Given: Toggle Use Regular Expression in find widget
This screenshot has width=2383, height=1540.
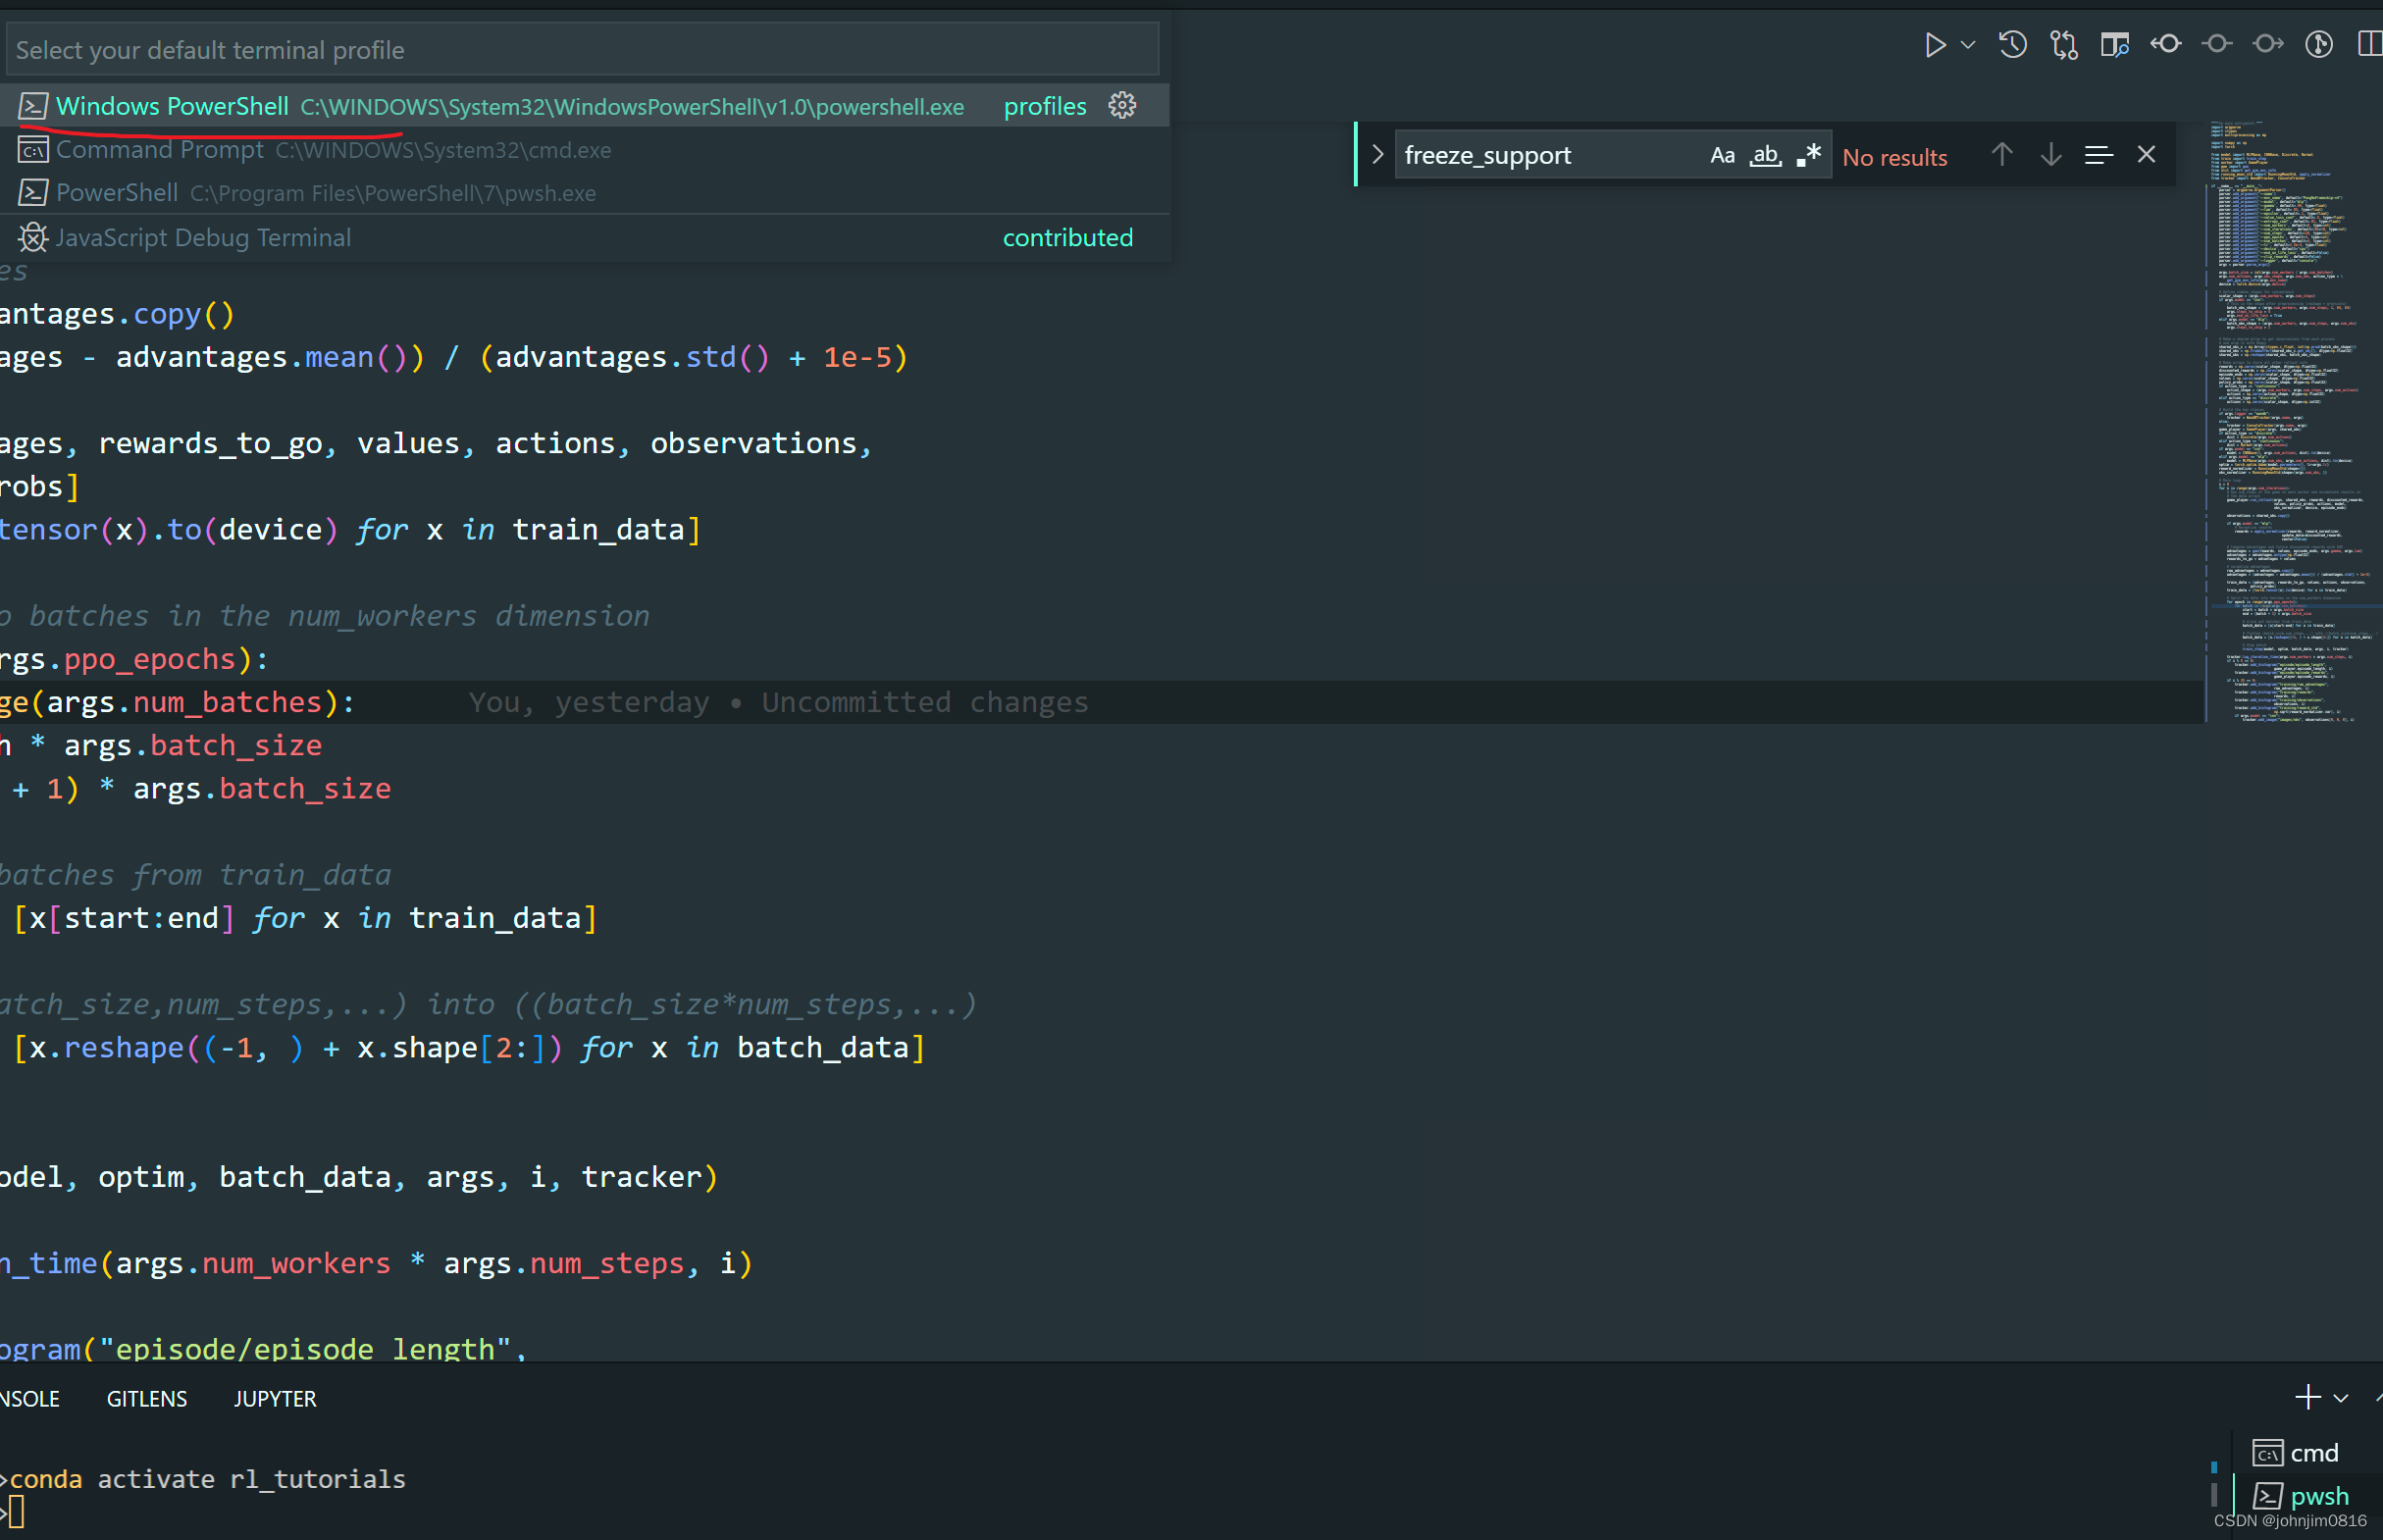Looking at the screenshot, I should [x=1808, y=155].
